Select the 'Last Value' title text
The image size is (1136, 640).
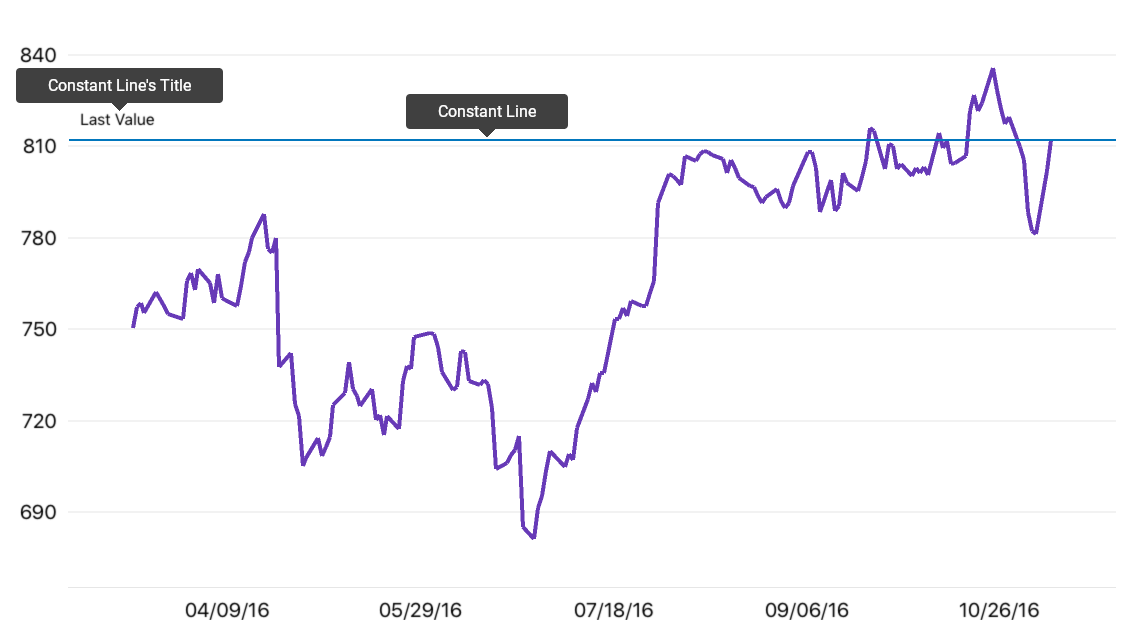point(117,120)
